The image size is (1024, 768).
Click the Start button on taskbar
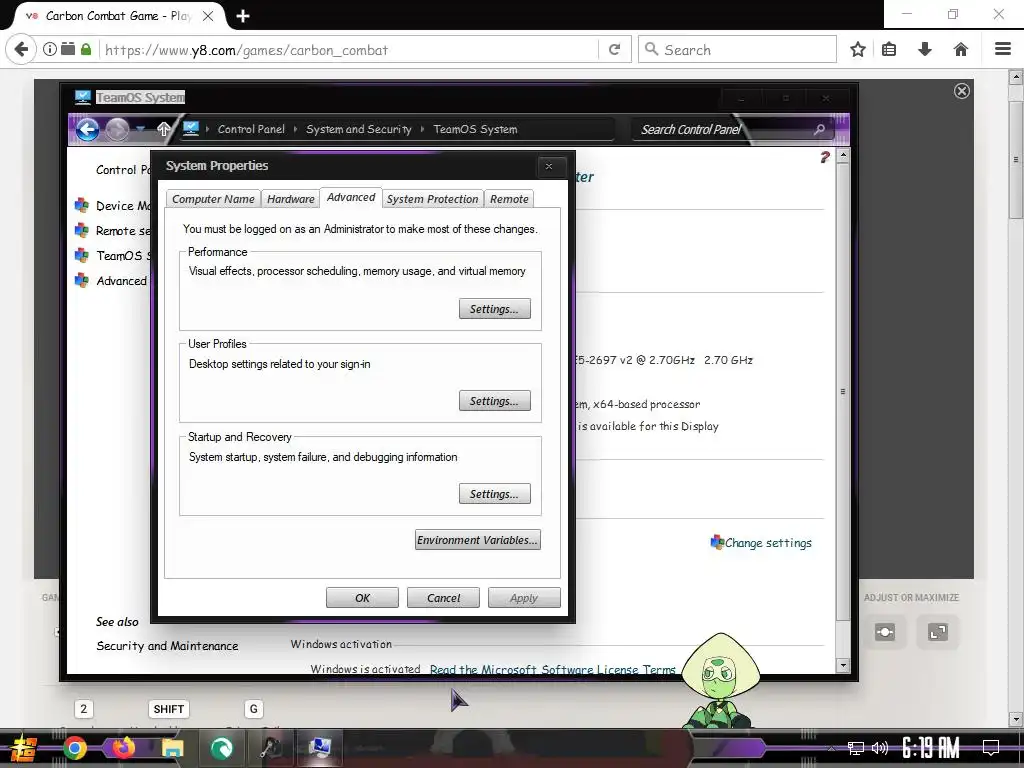[x=24, y=748]
